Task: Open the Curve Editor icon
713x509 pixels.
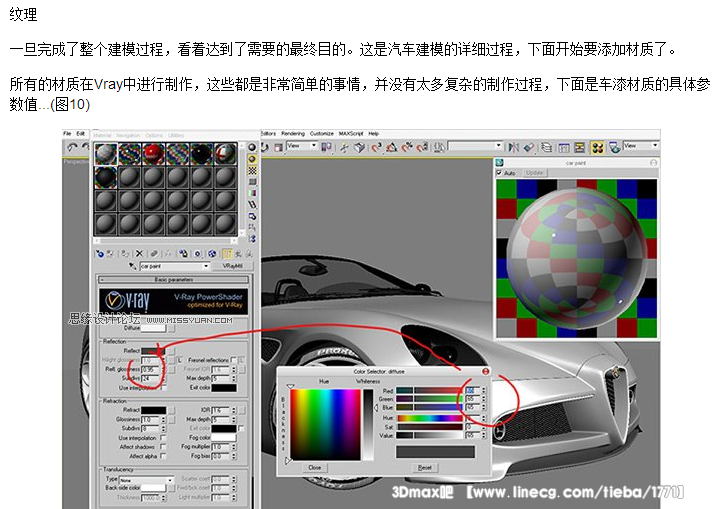Action: point(564,147)
